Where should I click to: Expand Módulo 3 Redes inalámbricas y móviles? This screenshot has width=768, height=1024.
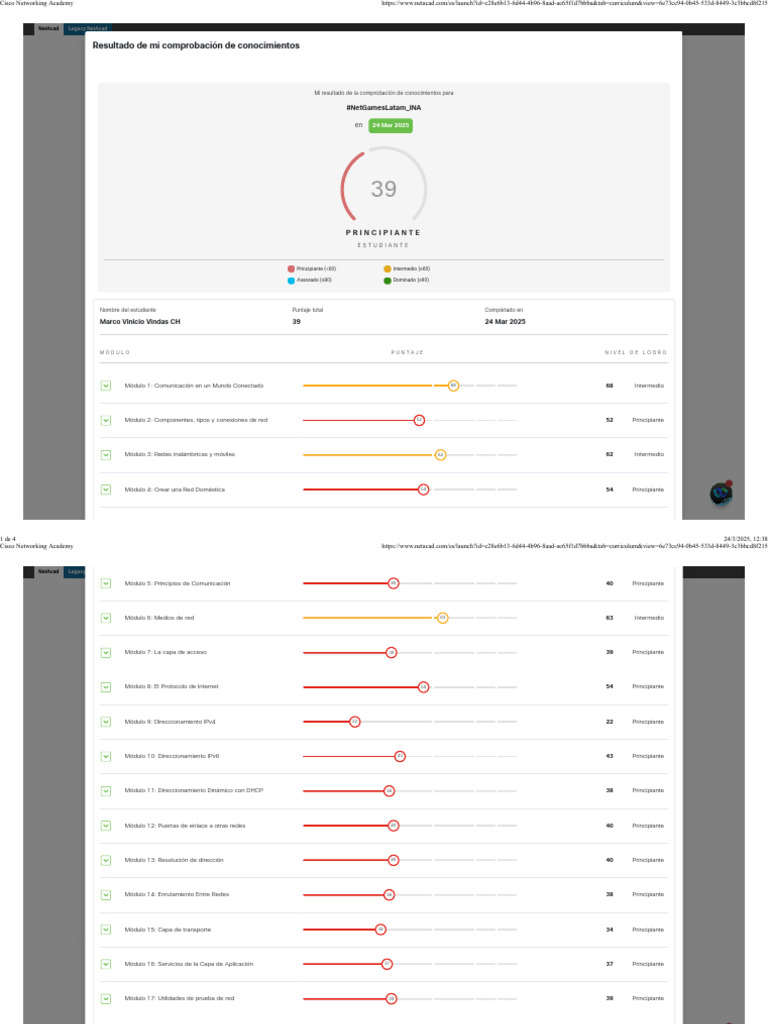106,455
